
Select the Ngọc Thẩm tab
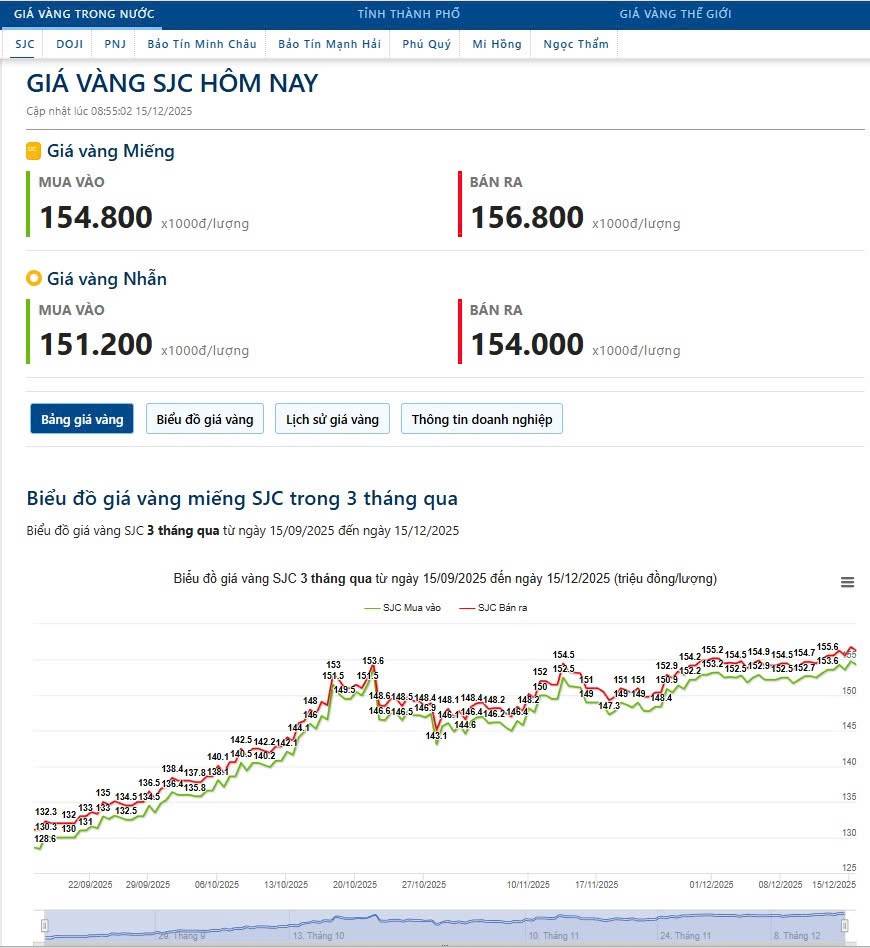[x=575, y=44]
